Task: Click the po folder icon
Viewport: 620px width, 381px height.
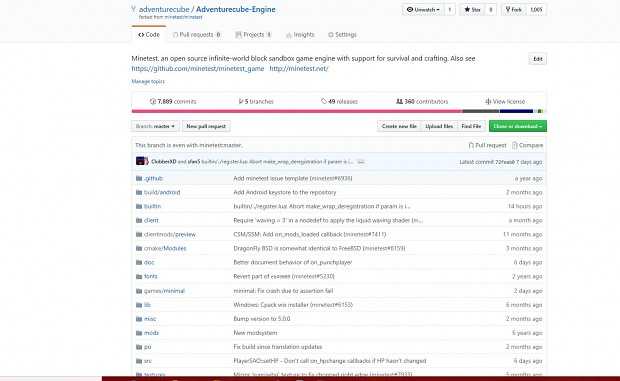Action: coord(139,347)
